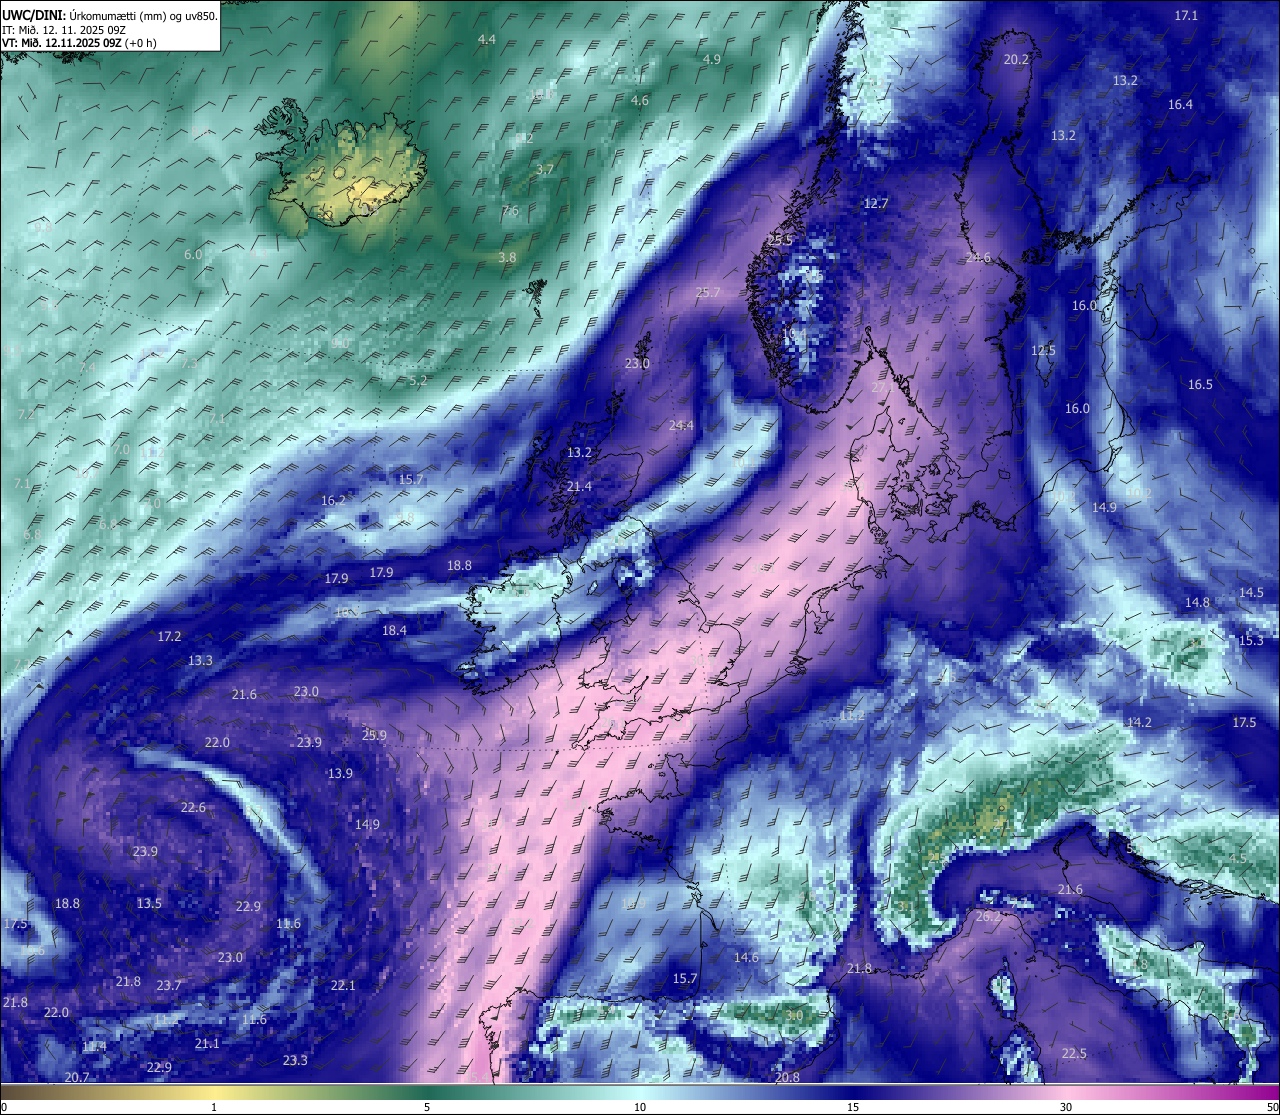Click the 21.4 value over Scotland
Screen dimensions: 1280x1115
579,487
